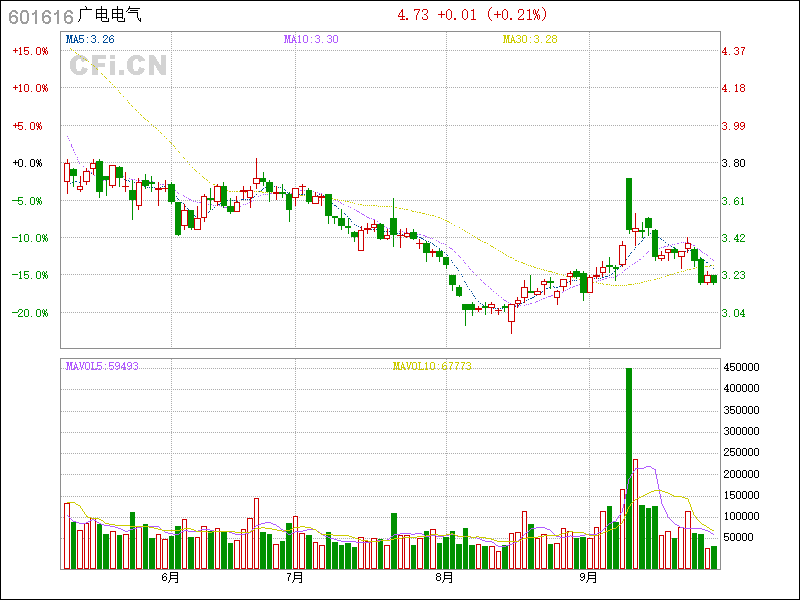Select the 8月 date marker
The height and width of the screenshot is (600, 800).
tap(445, 578)
